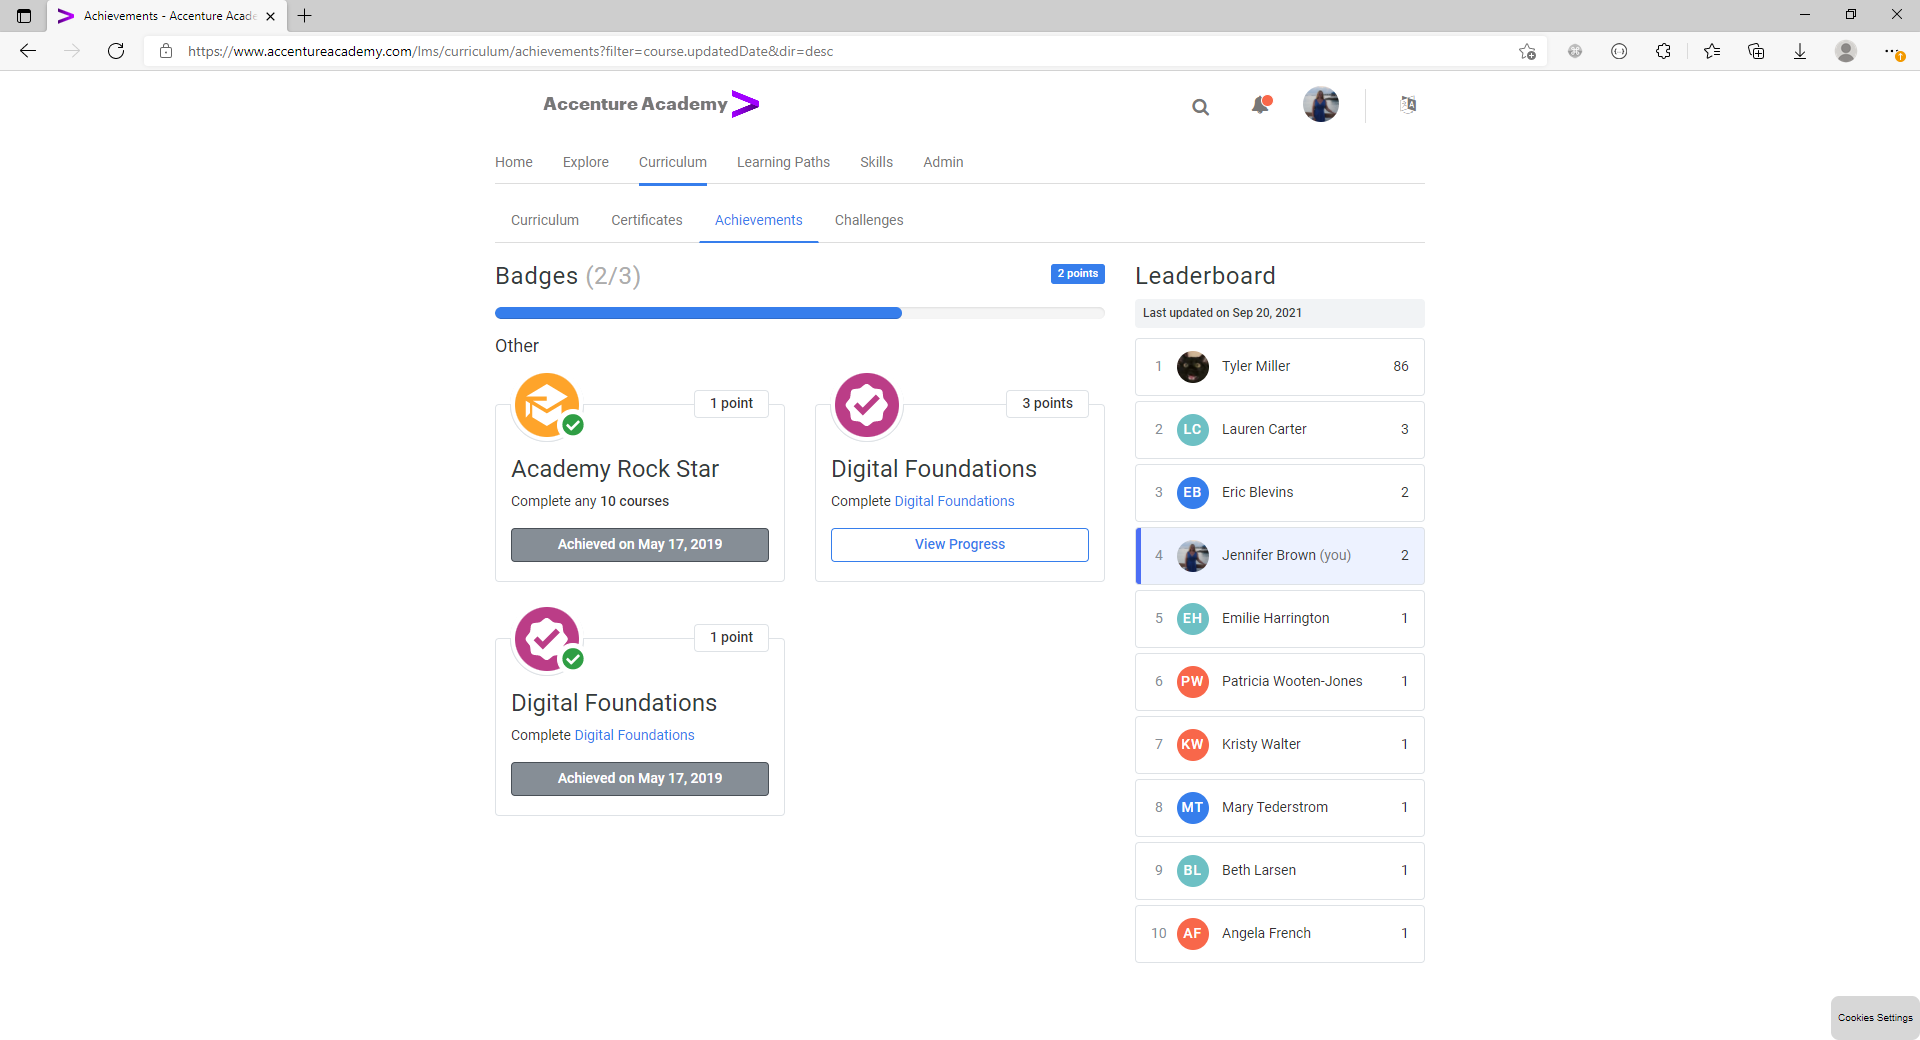
Task: Open the tab actions menu icon
Action: (x=24, y=16)
